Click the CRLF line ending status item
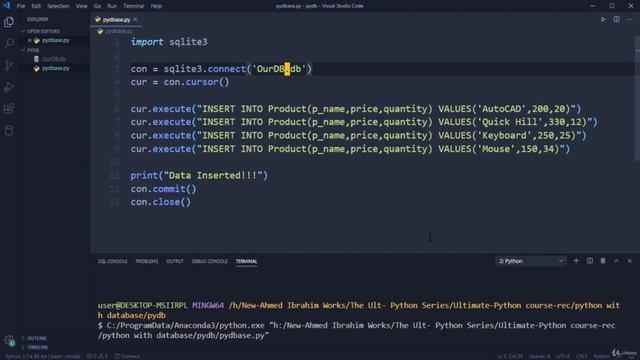 582,356
